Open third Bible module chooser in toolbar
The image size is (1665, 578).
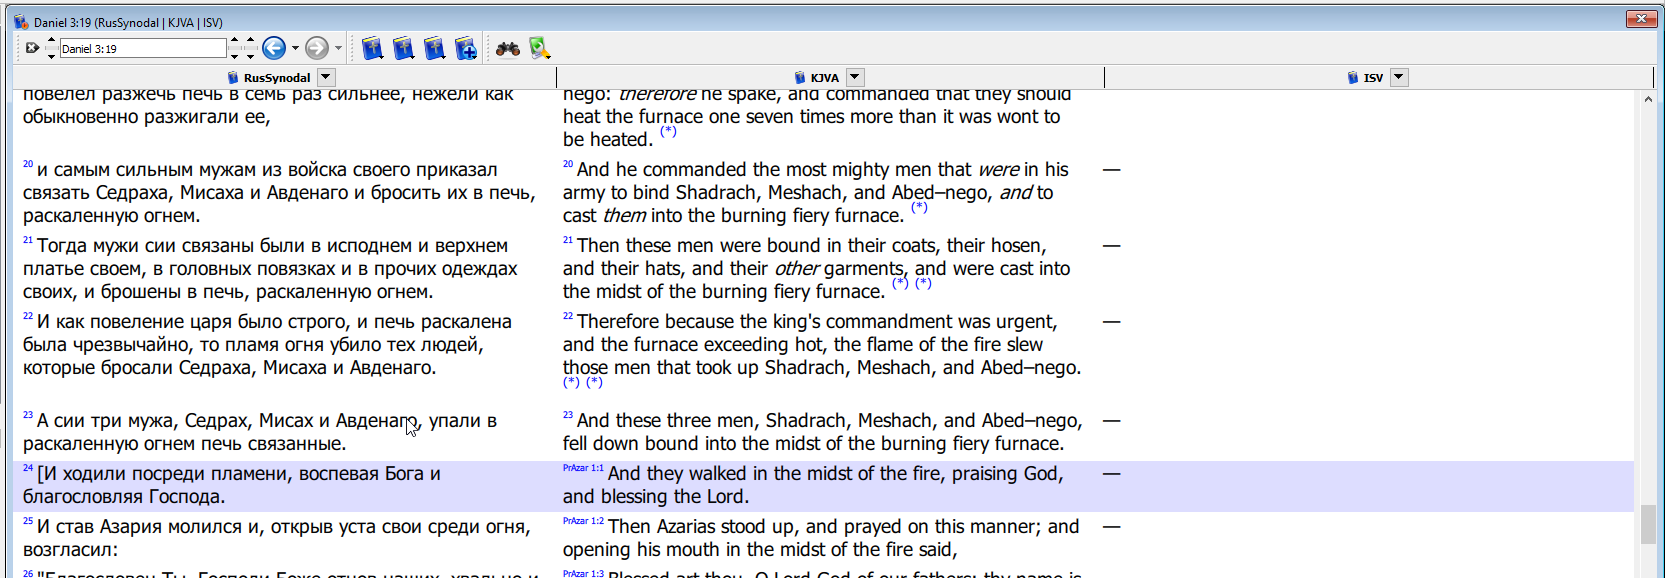pyautogui.click(x=434, y=48)
